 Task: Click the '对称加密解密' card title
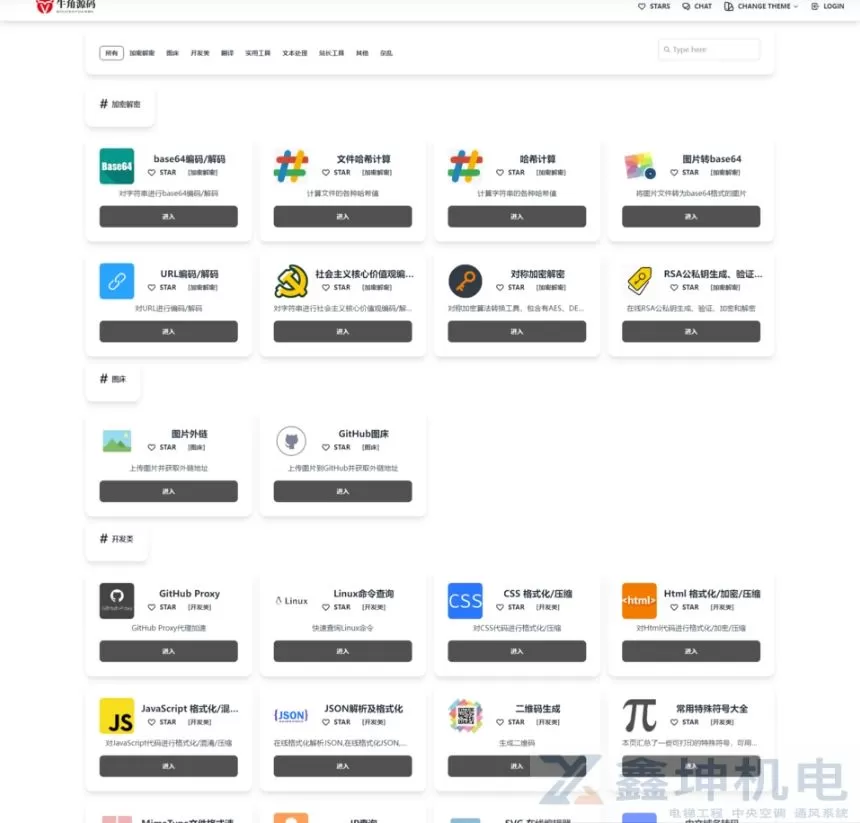538,274
